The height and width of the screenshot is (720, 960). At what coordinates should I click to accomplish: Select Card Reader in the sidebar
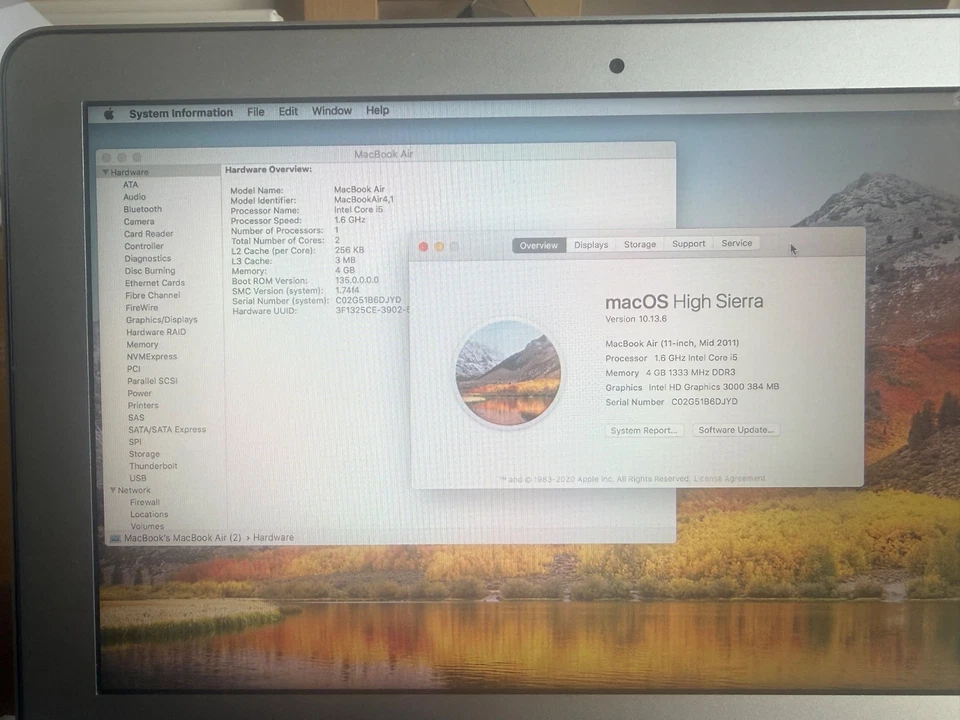click(149, 234)
